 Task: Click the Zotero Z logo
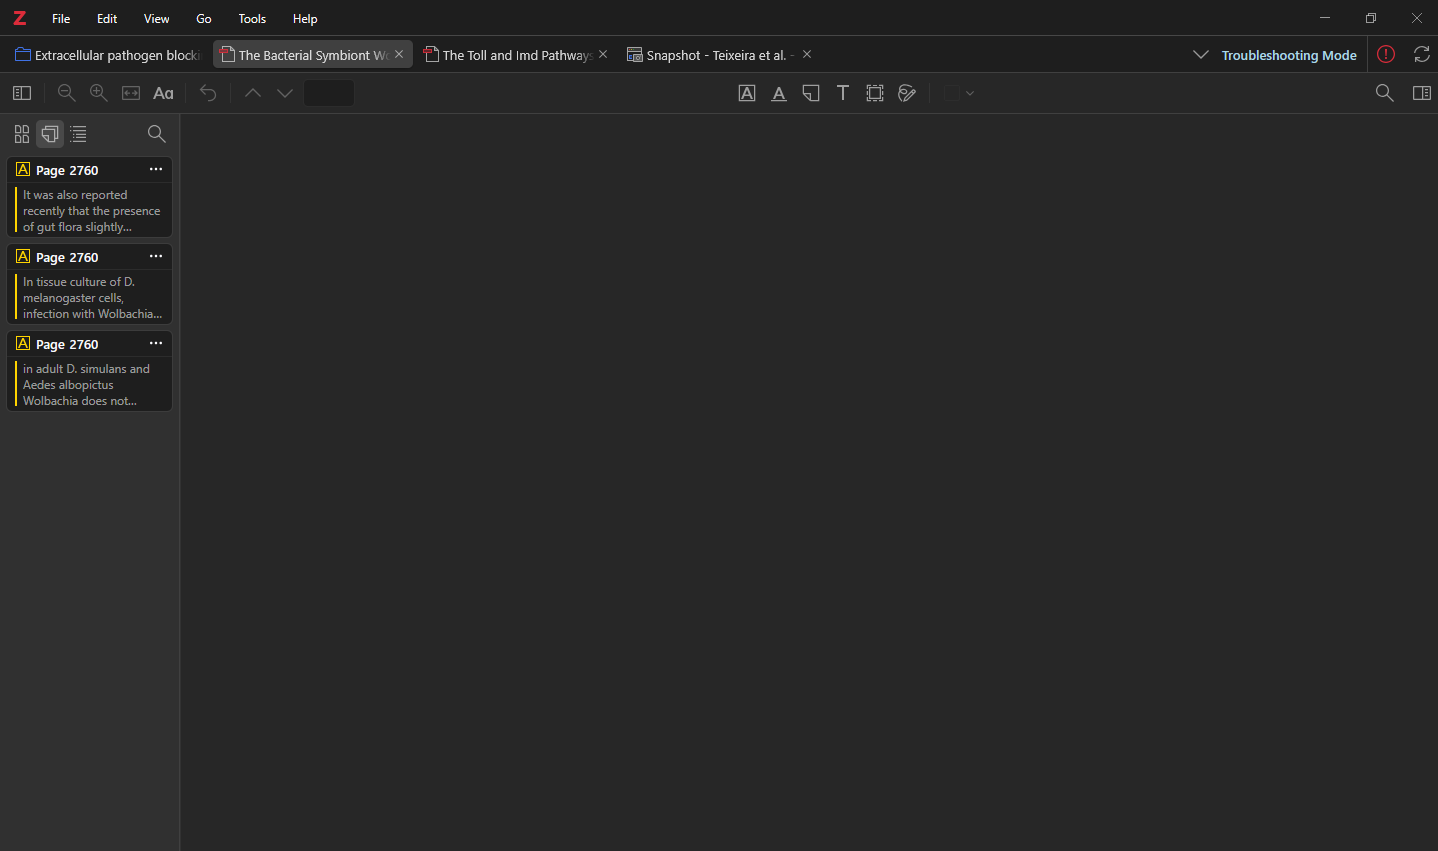click(19, 18)
